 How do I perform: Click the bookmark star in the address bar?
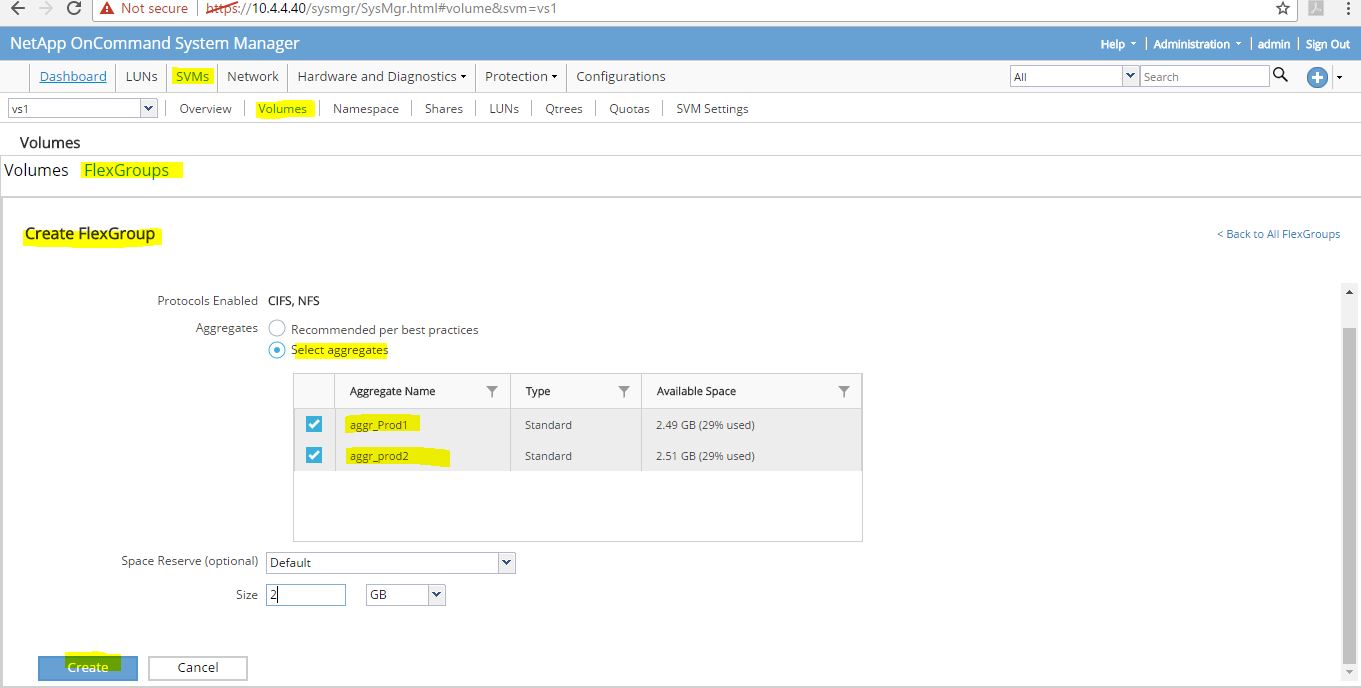[x=1284, y=8]
